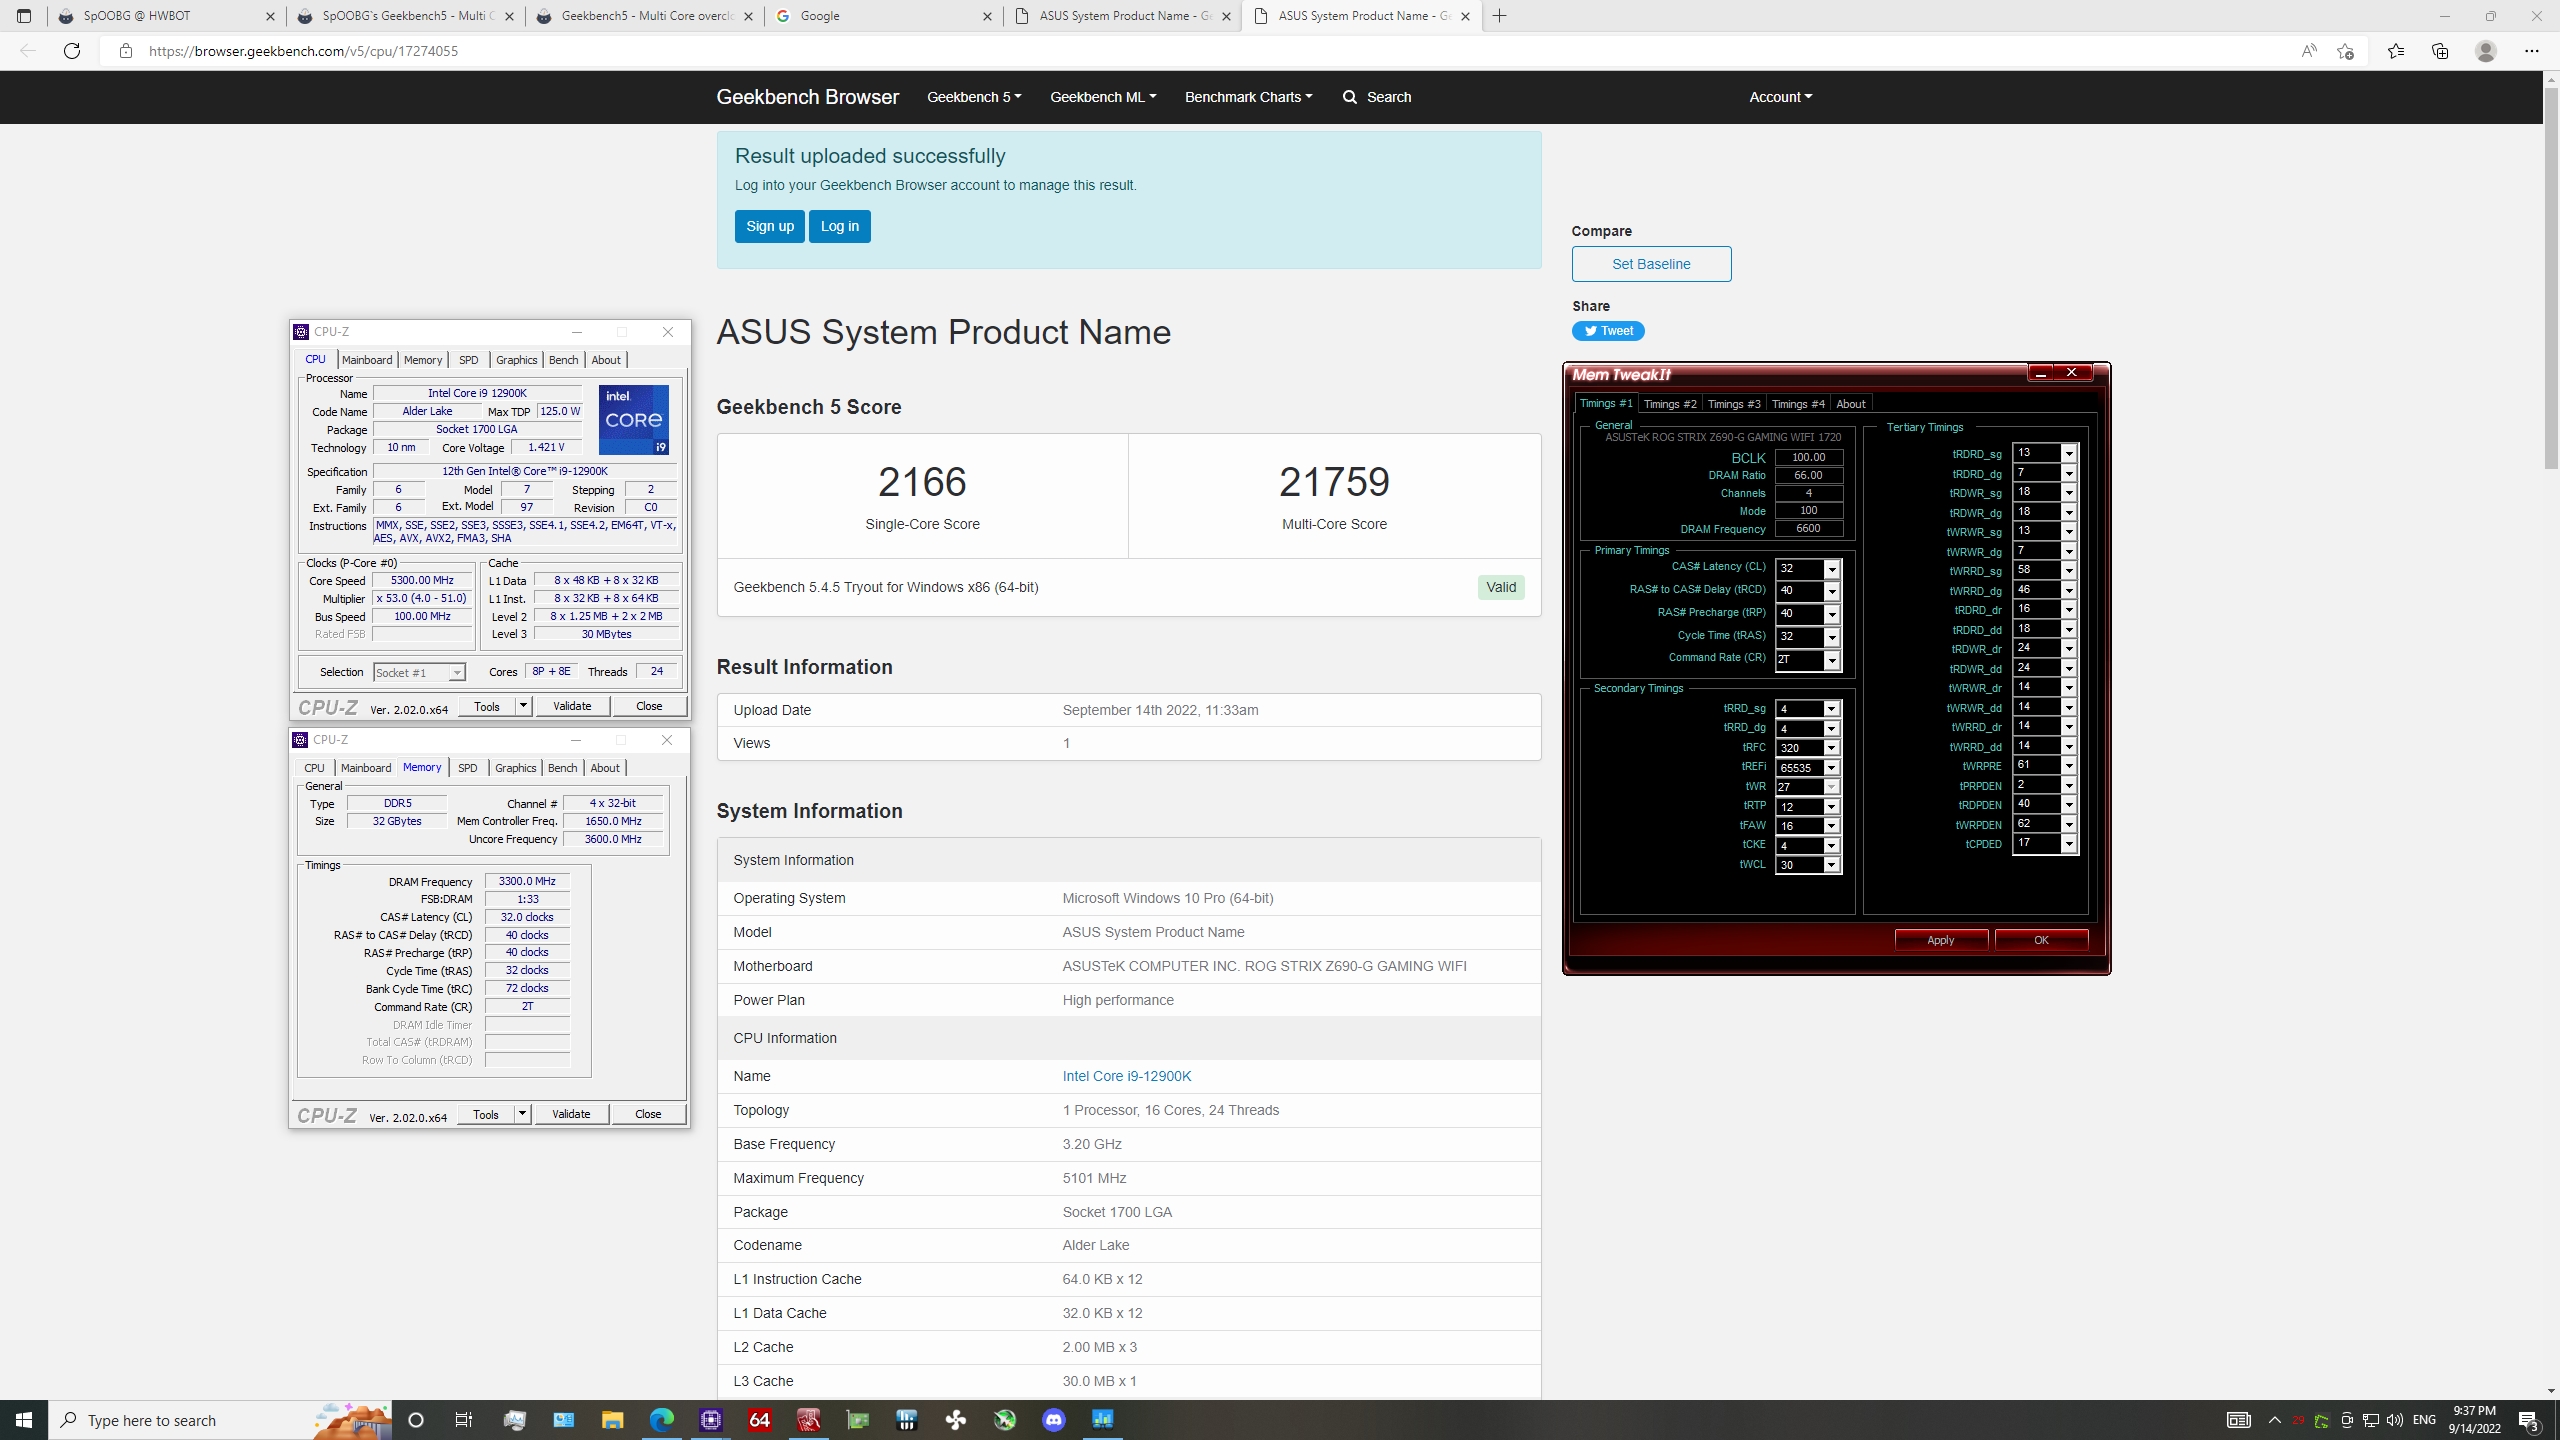Open the tRFC value dropdown in MemTweakIt
This screenshot has height=1440, width=2560.
click(x=1832, y=748)
